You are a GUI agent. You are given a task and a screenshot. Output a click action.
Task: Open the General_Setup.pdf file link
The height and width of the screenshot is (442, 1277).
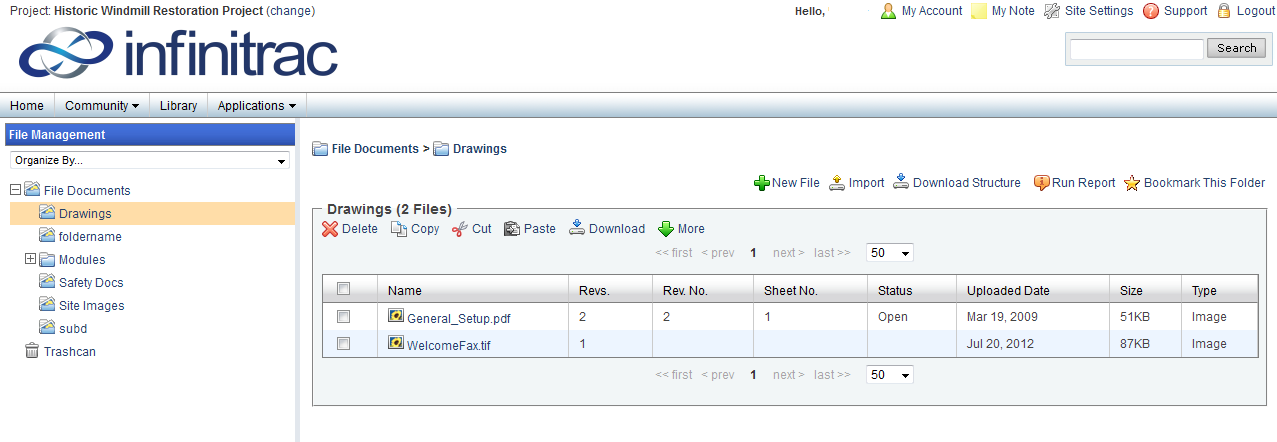(x=459, y=318)
